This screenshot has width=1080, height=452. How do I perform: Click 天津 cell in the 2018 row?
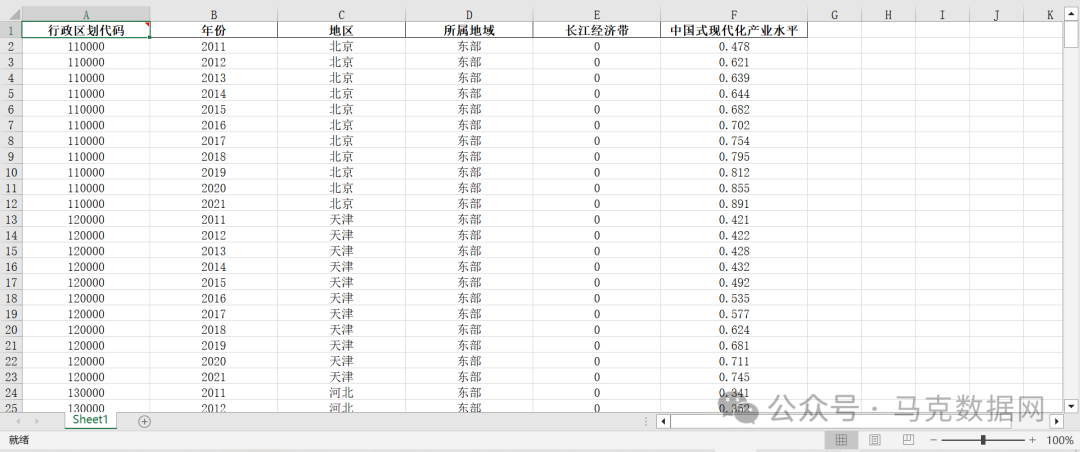coord(342,329)
